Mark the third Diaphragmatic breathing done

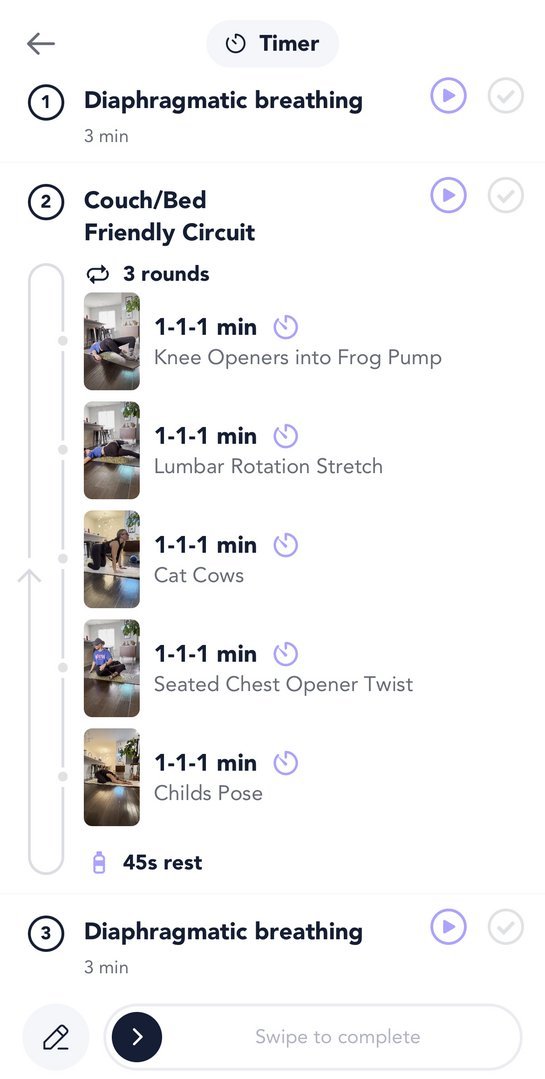[x=506, y=927]
